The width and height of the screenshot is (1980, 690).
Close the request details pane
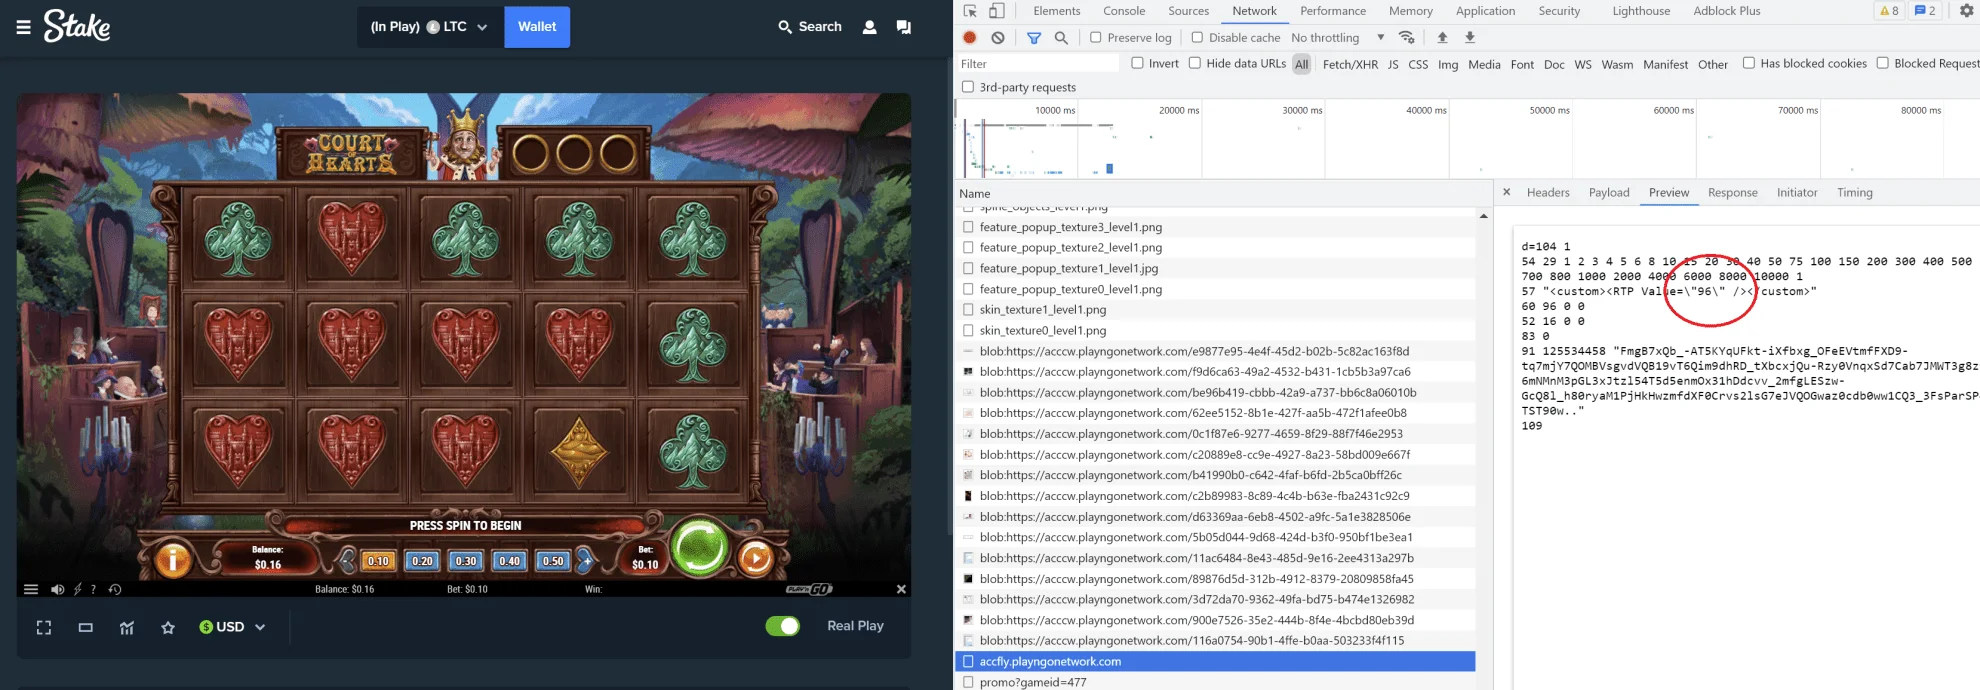(1507, 192)
